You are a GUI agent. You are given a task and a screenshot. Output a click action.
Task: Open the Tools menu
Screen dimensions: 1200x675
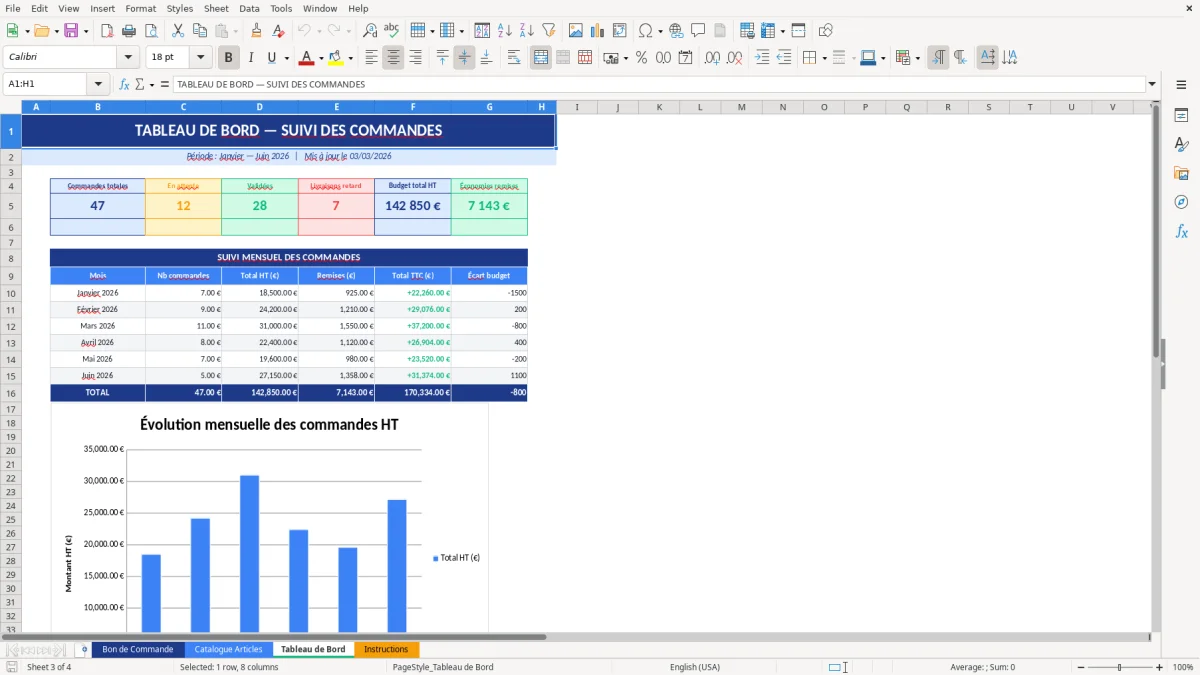click(x=281, y=8)
